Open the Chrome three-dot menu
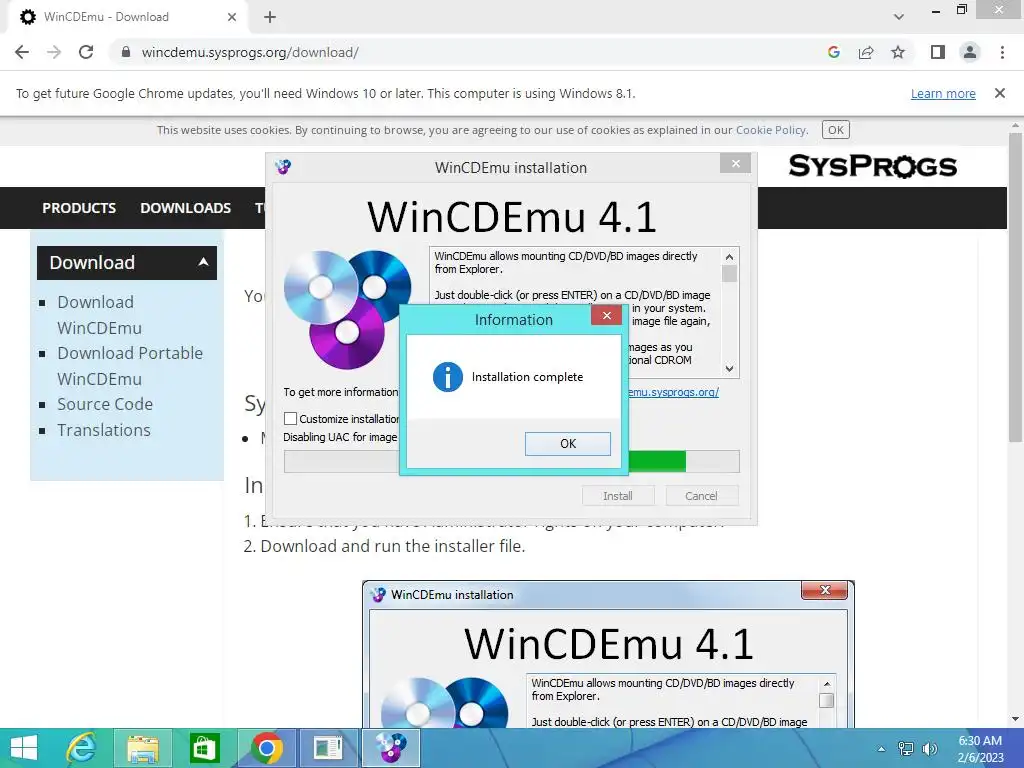The image size is (1024, 768). (1002, 52)
